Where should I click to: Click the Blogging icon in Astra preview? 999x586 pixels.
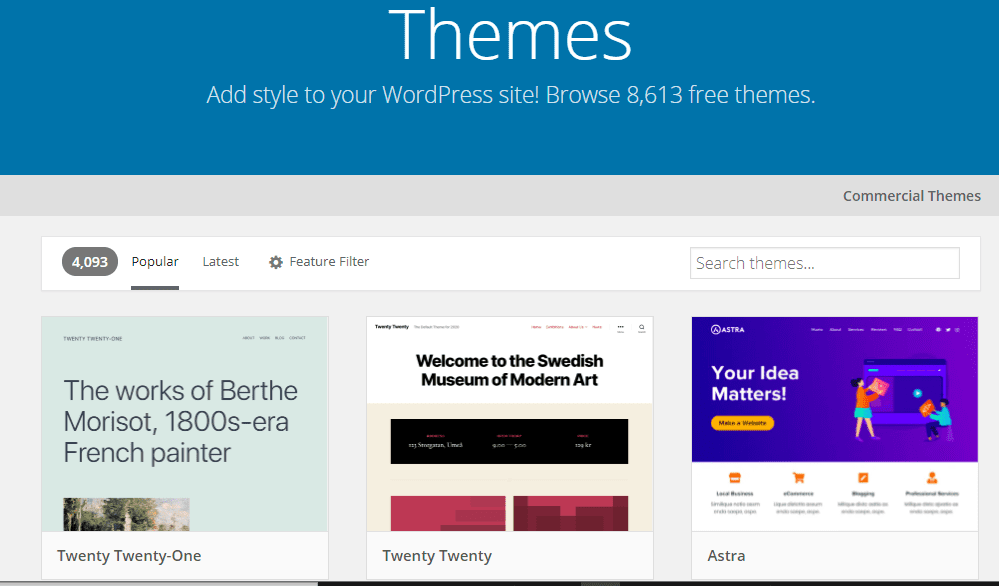pos(863,478)
